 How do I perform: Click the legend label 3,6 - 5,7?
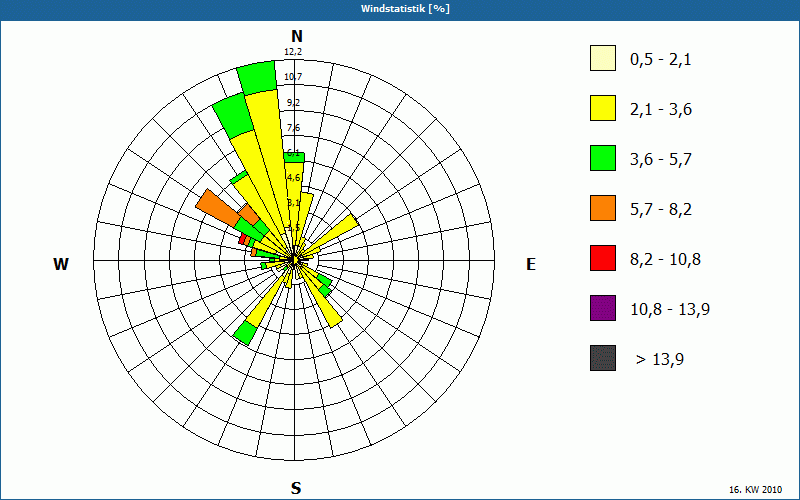coord(661,160)
